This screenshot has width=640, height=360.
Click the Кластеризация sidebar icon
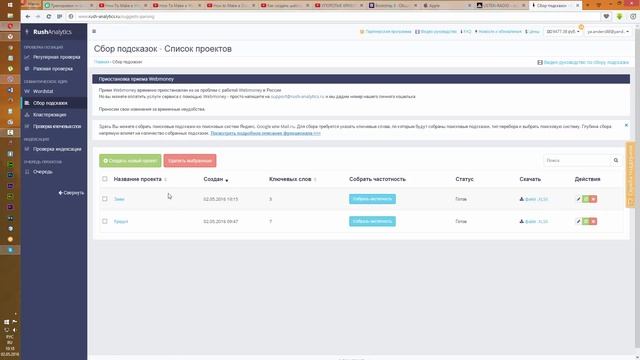point(27,115)
